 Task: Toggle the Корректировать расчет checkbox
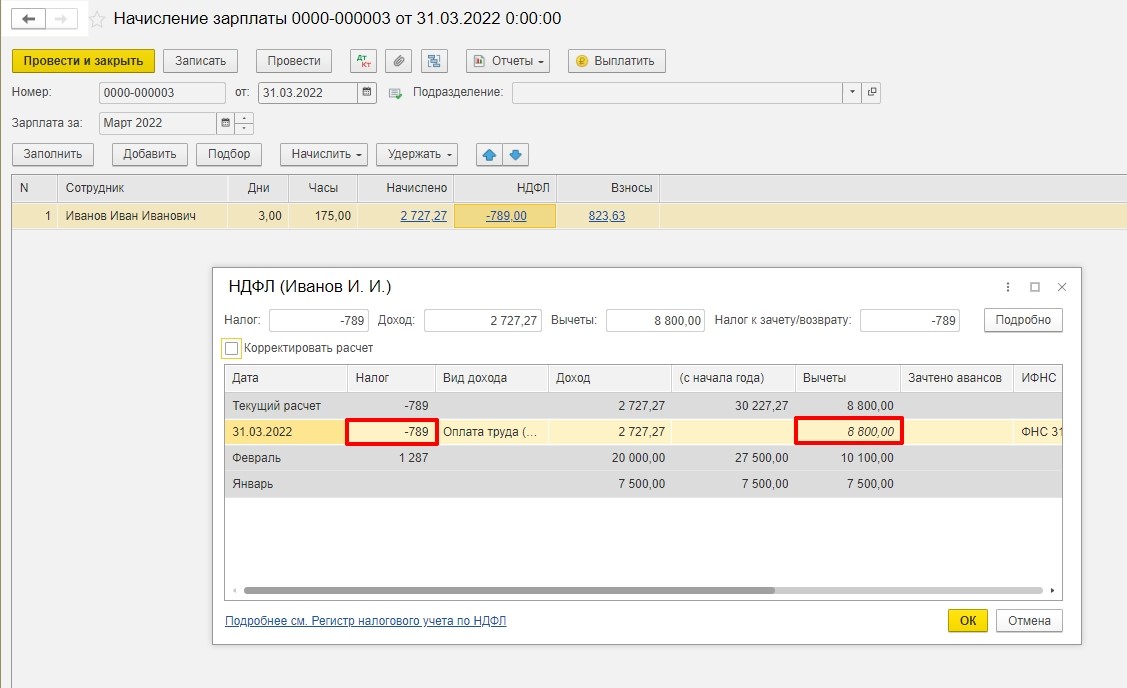point(231,349)
